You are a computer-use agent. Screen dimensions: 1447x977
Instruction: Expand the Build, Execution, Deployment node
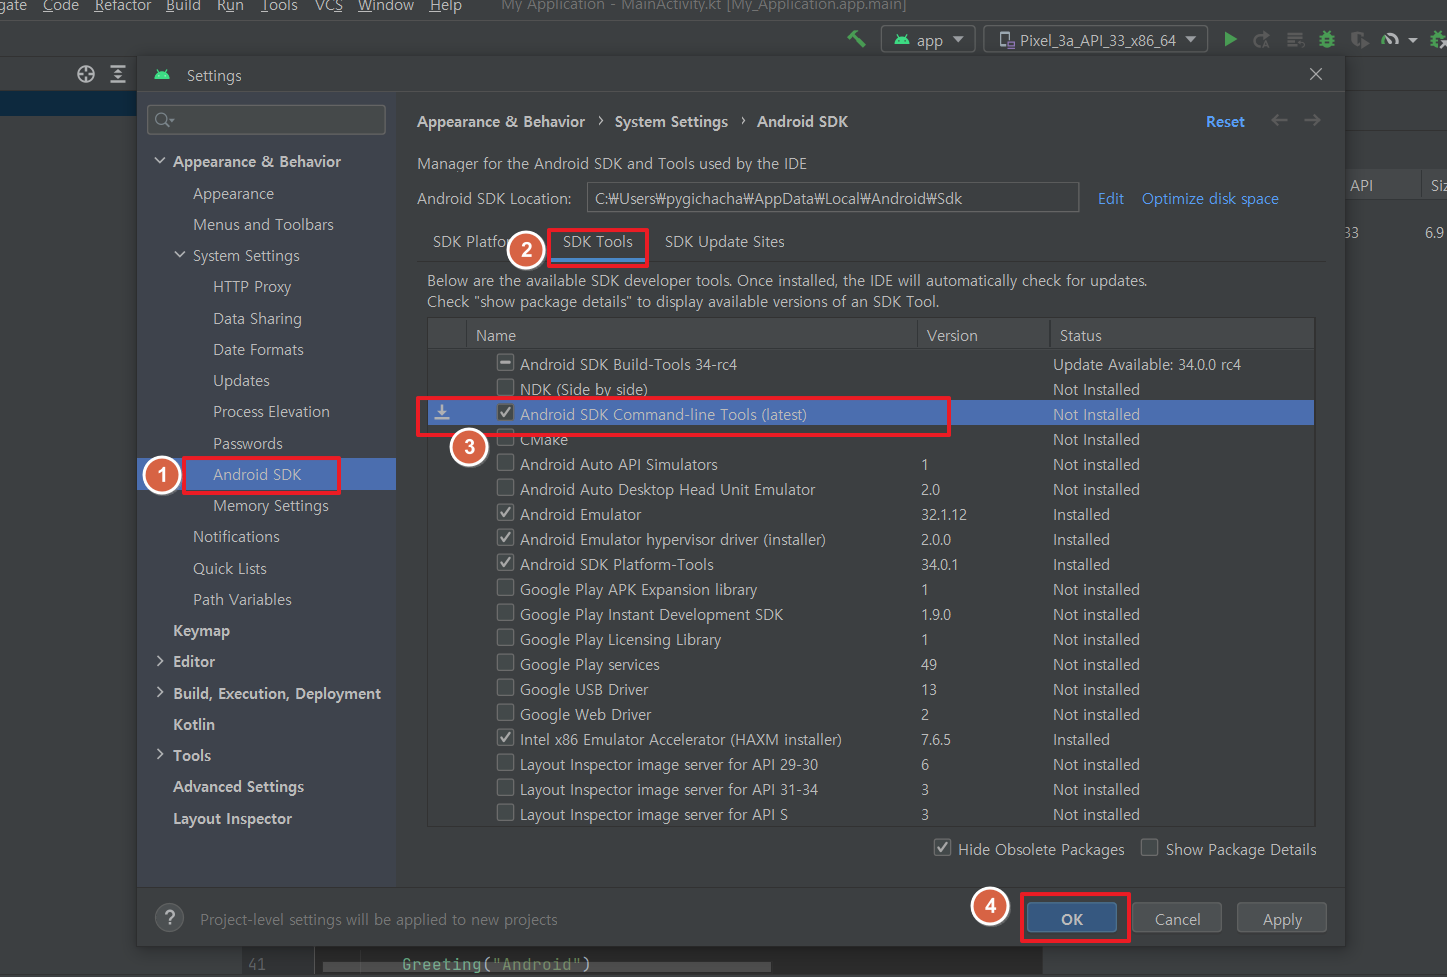coord(160,692)
